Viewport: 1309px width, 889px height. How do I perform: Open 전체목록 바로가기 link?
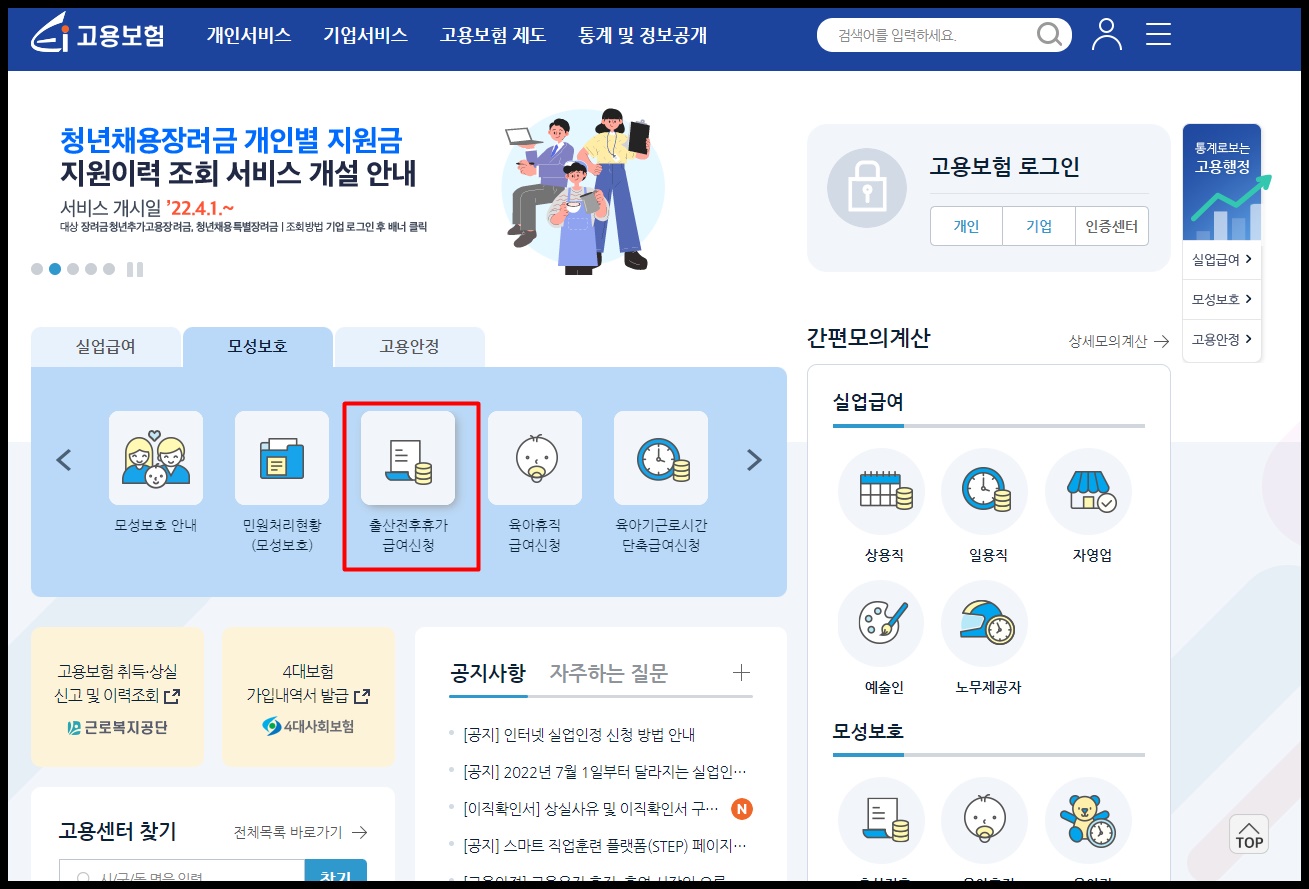point(301,832)
